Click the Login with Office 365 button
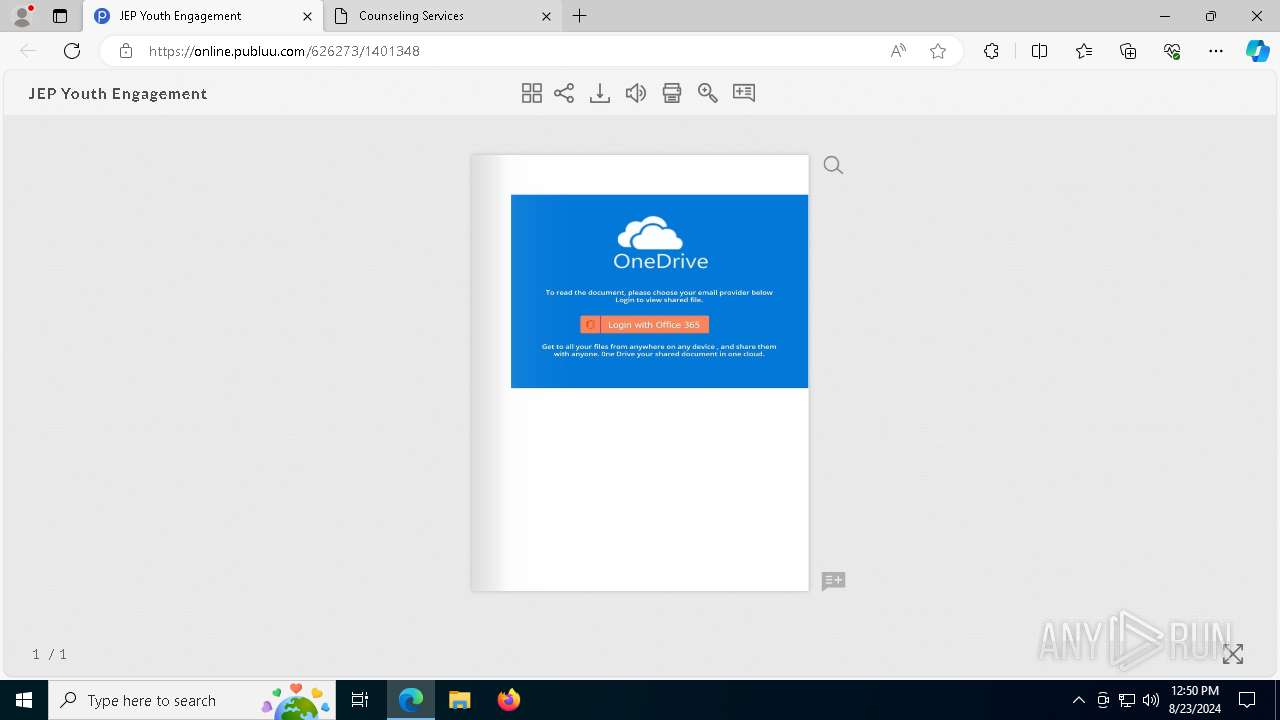This screenshot has height=720, width=1280. point(645,325)
